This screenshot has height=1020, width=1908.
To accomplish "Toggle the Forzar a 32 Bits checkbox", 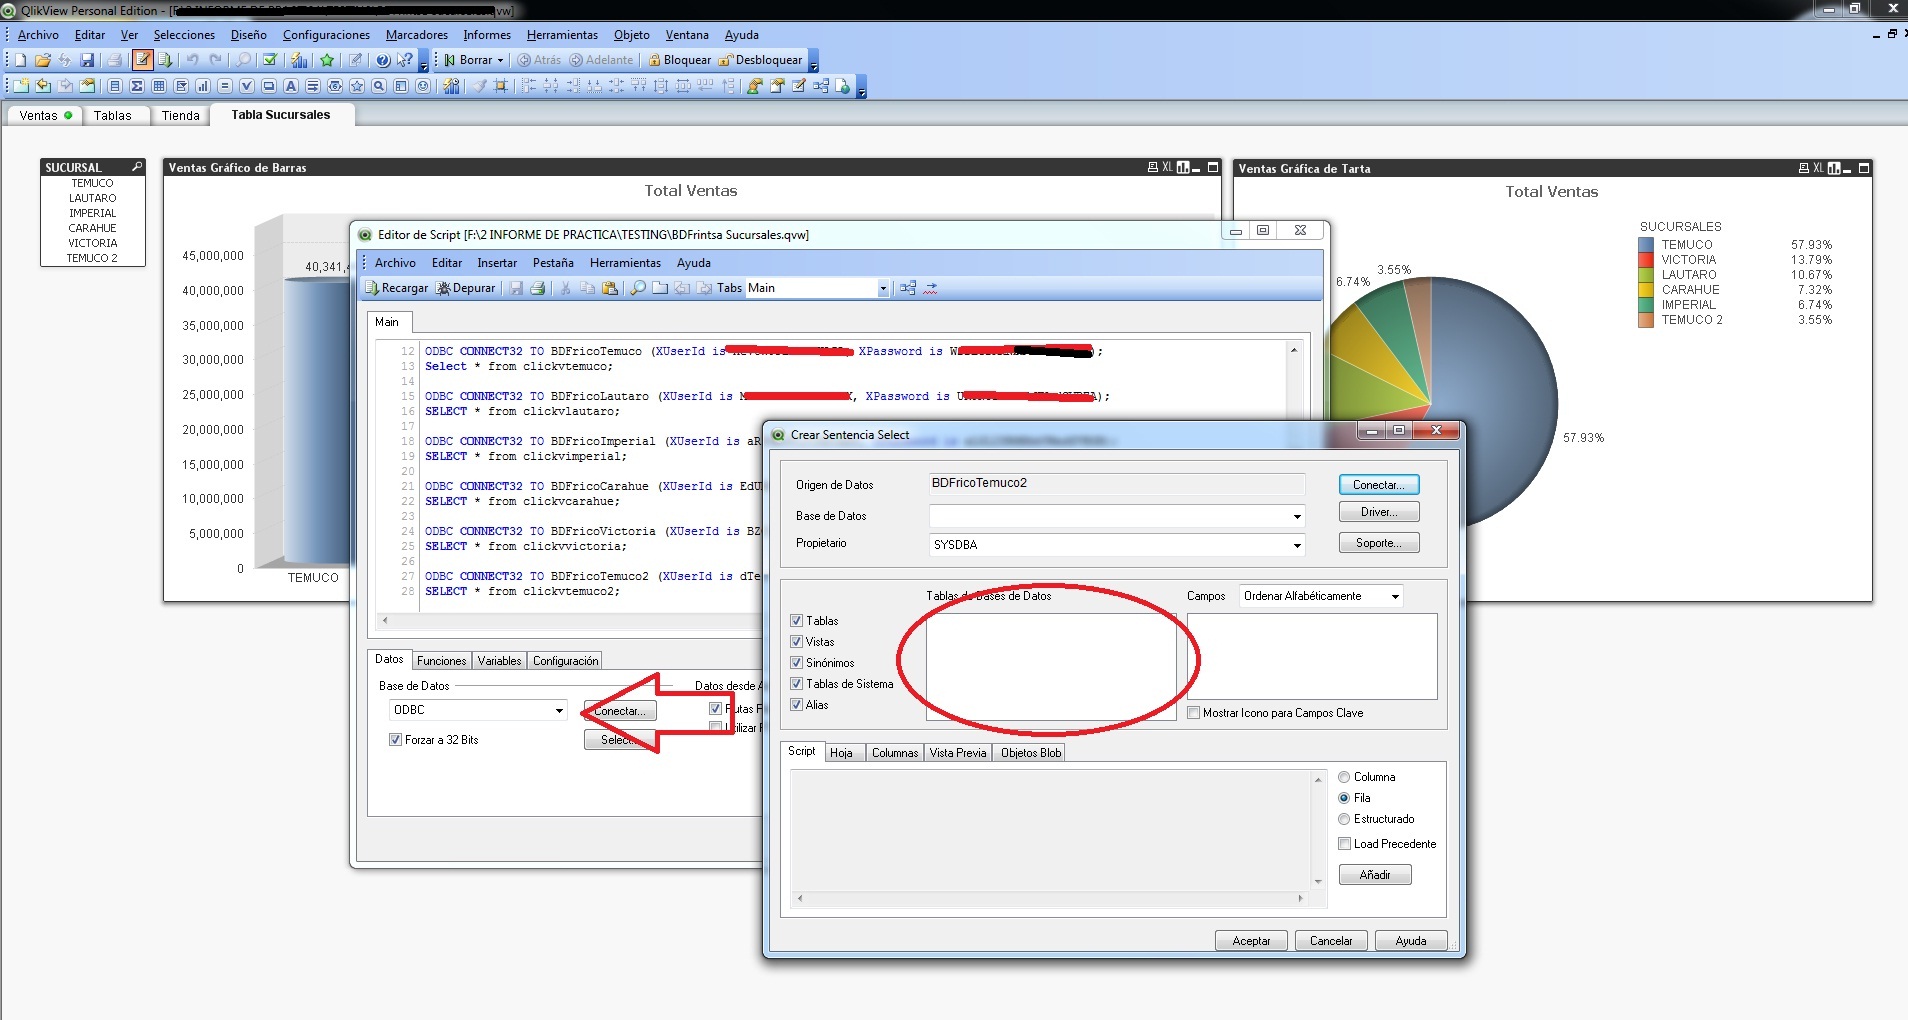I will tap(396, 740).
